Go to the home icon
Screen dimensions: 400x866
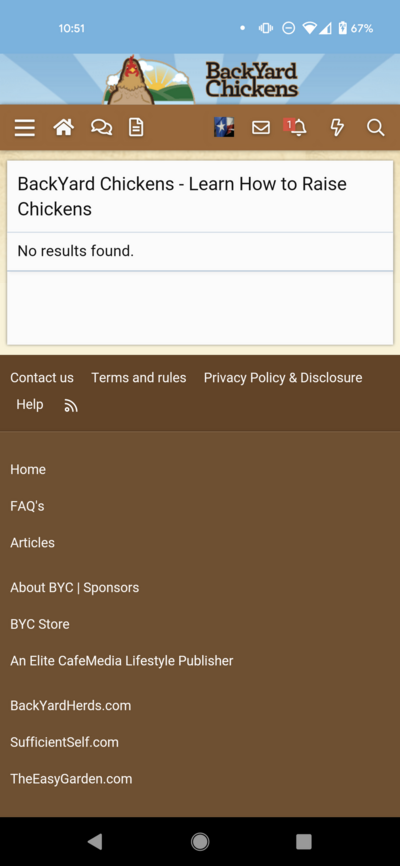[64, 128]
